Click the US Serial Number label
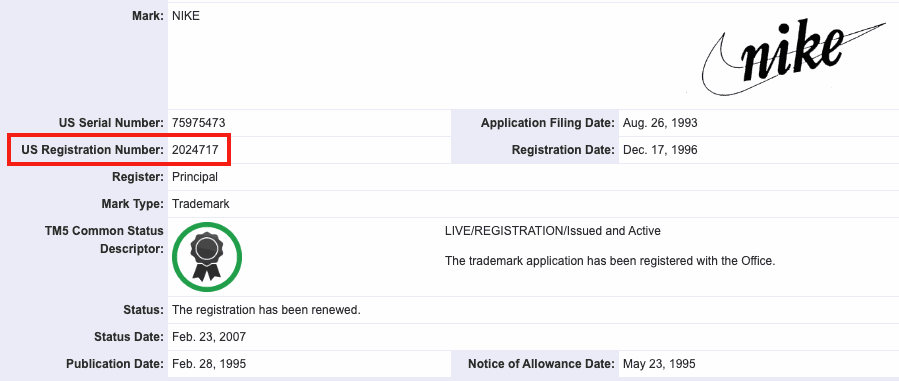 111,123
